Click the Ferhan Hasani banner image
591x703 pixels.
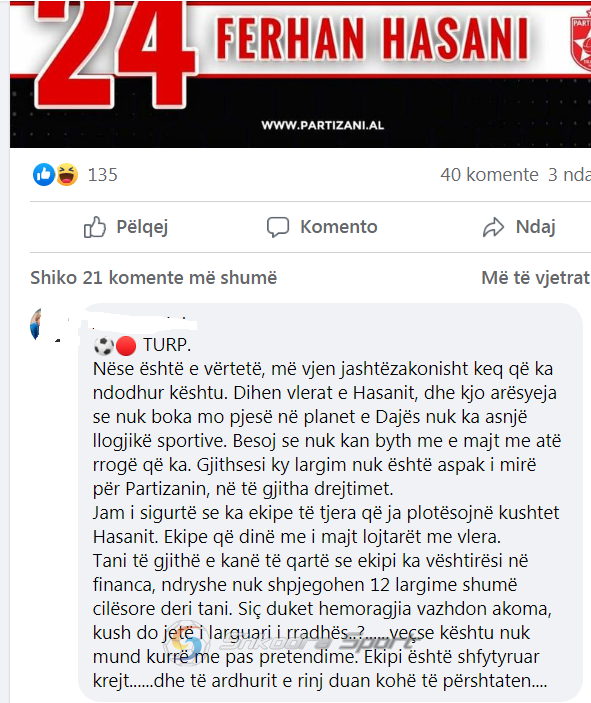pos(300,74)
